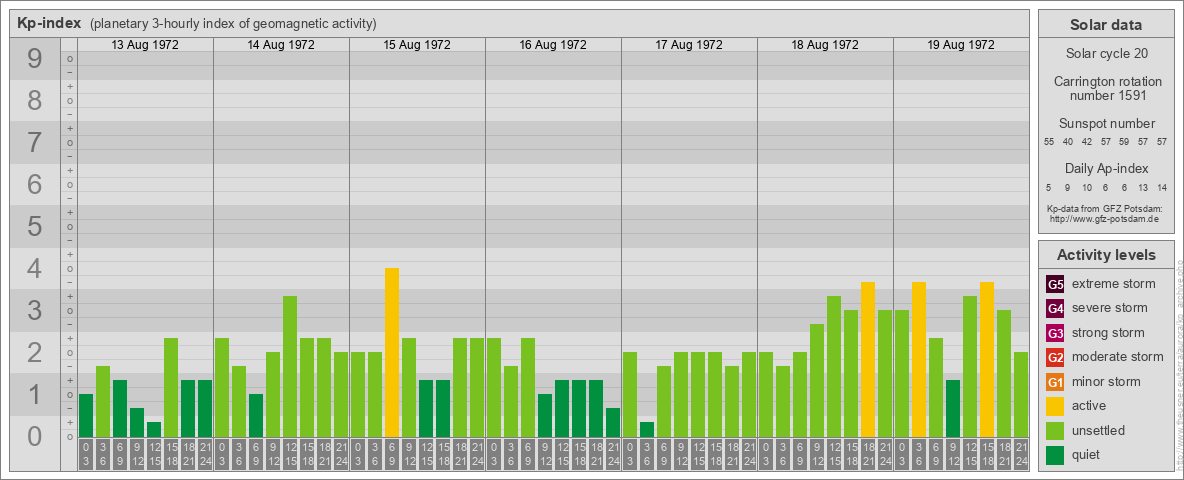The height and width of the screenshot is (480, 1184).
Task: Click the tall green bar on 14 Aug at 12-15
Action: coord(290,366)
